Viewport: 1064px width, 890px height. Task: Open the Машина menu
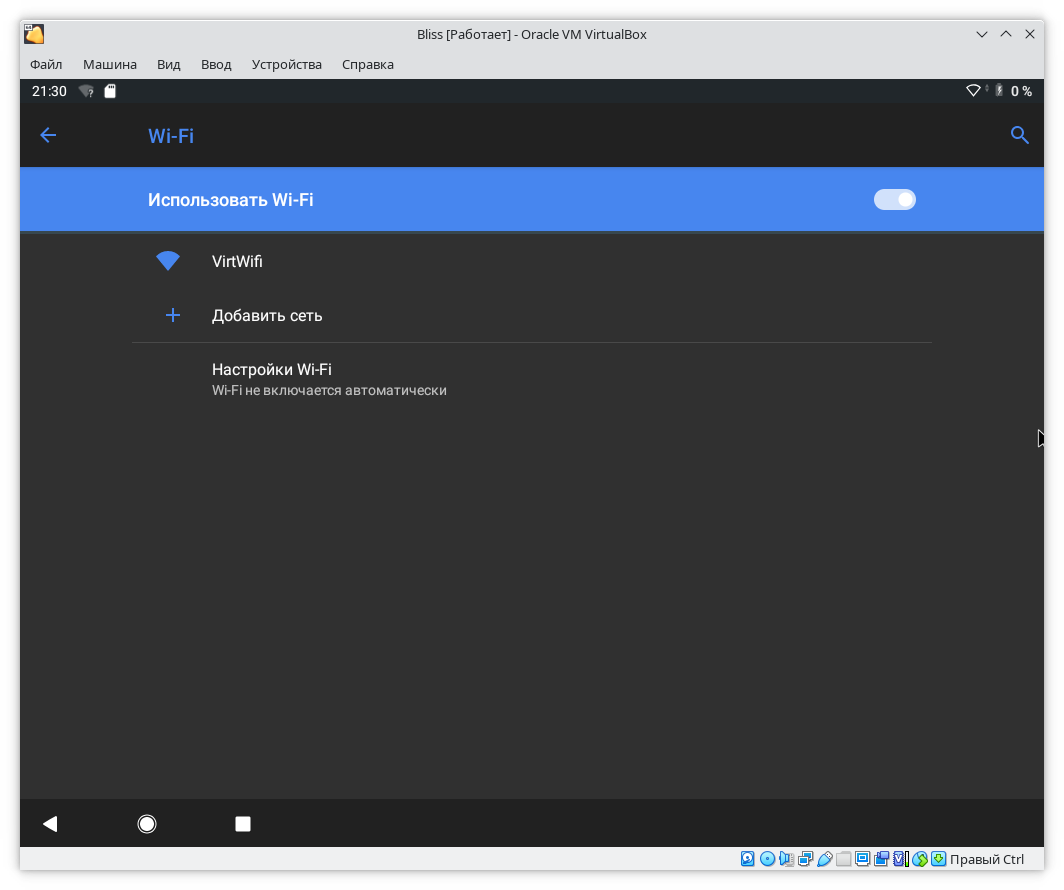click(x=109, y=64)
